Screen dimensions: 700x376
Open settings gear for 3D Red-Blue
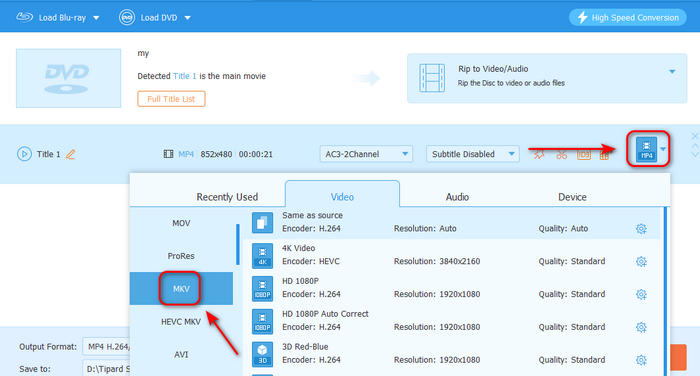point(641,360)
